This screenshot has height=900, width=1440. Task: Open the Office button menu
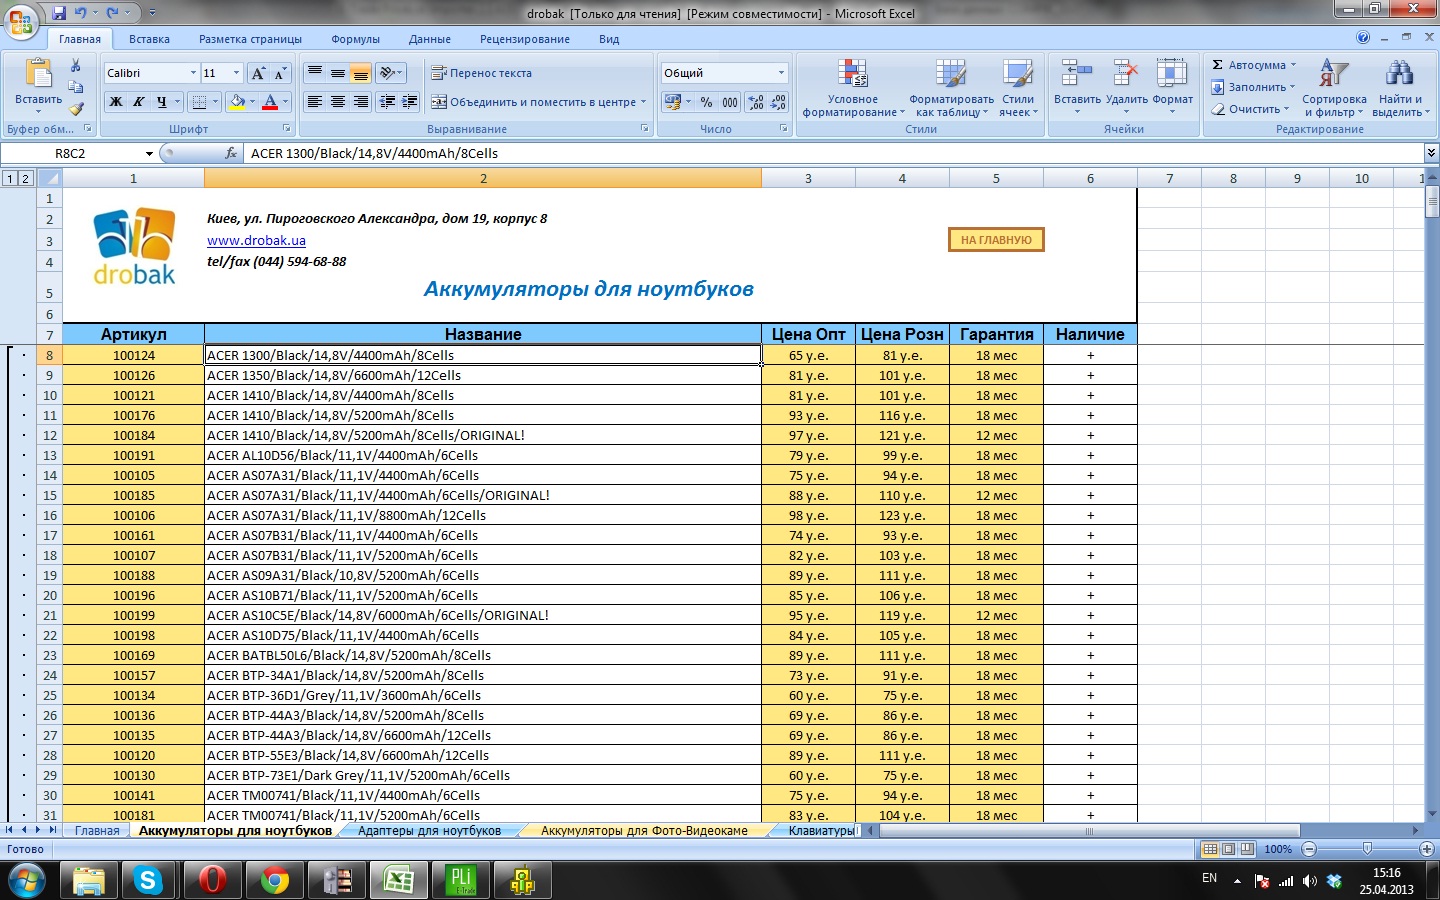tap(21, 20)
